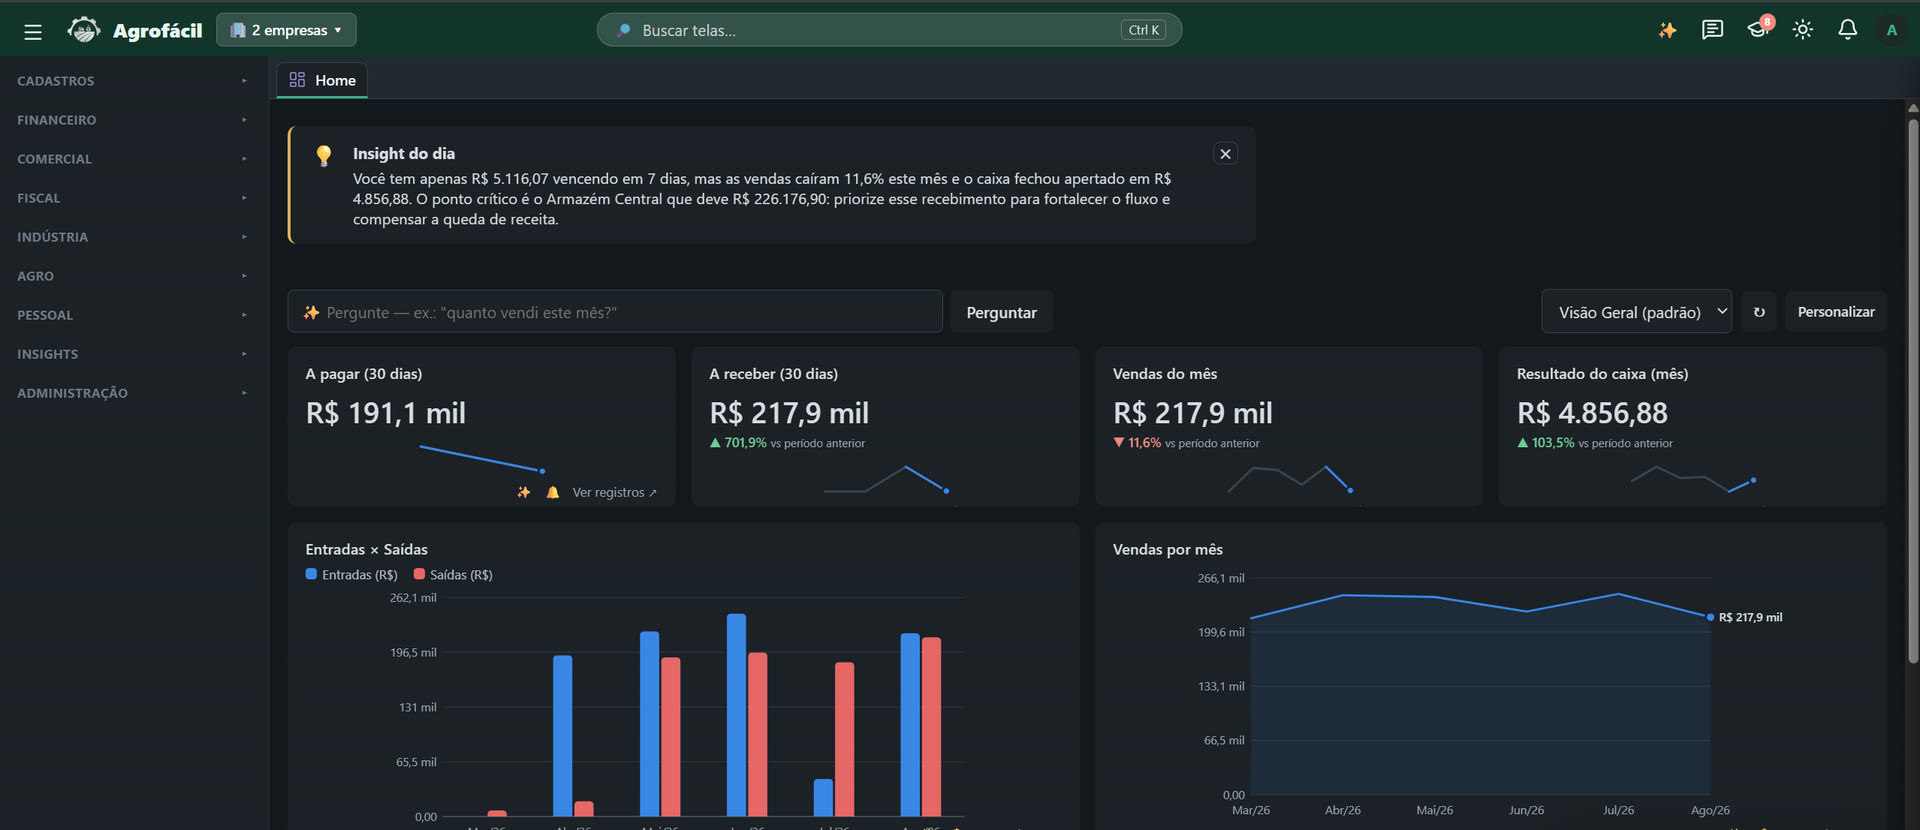Click the Pergunte question input field
Viewport: 1920px width, 830px height.
(615, 312)
